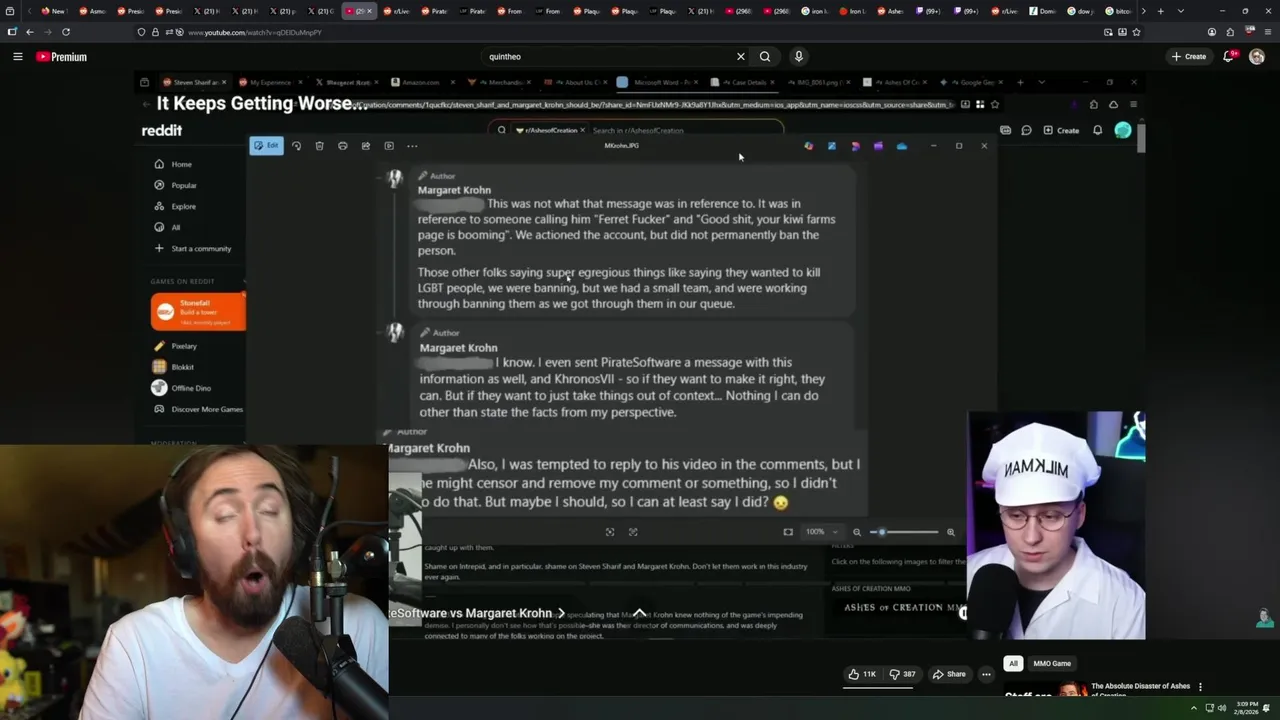Screen dimensions: 1280x720
Task: Open more actions beside Share
Action: (986, 674)
